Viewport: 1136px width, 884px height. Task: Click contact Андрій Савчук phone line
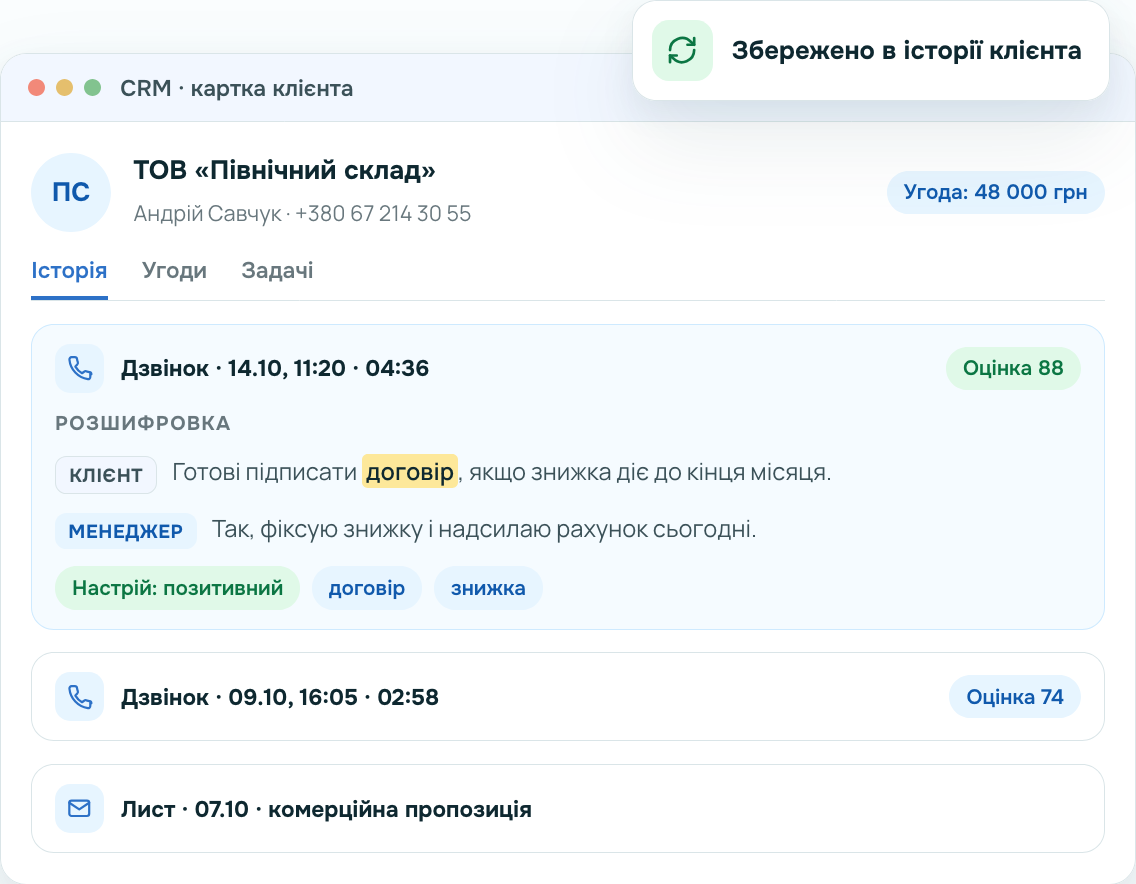[302, 214]
